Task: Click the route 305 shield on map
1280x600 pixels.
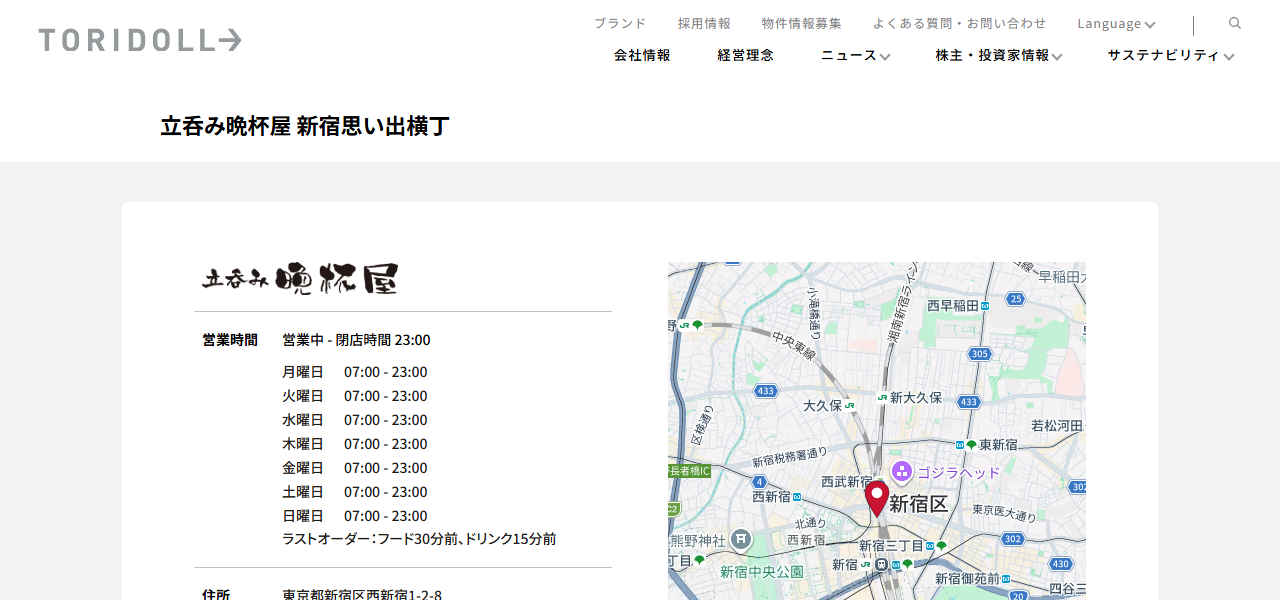Action: [980, 354]
